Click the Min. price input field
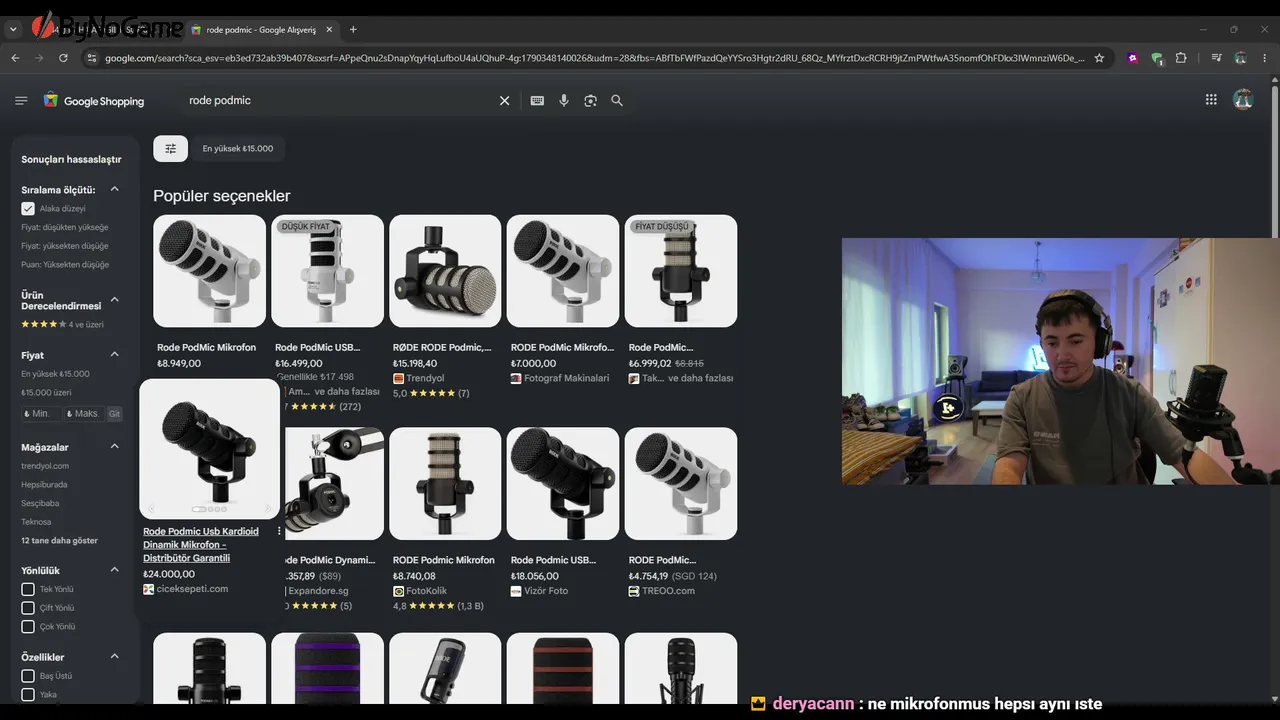 click(41, 414)
